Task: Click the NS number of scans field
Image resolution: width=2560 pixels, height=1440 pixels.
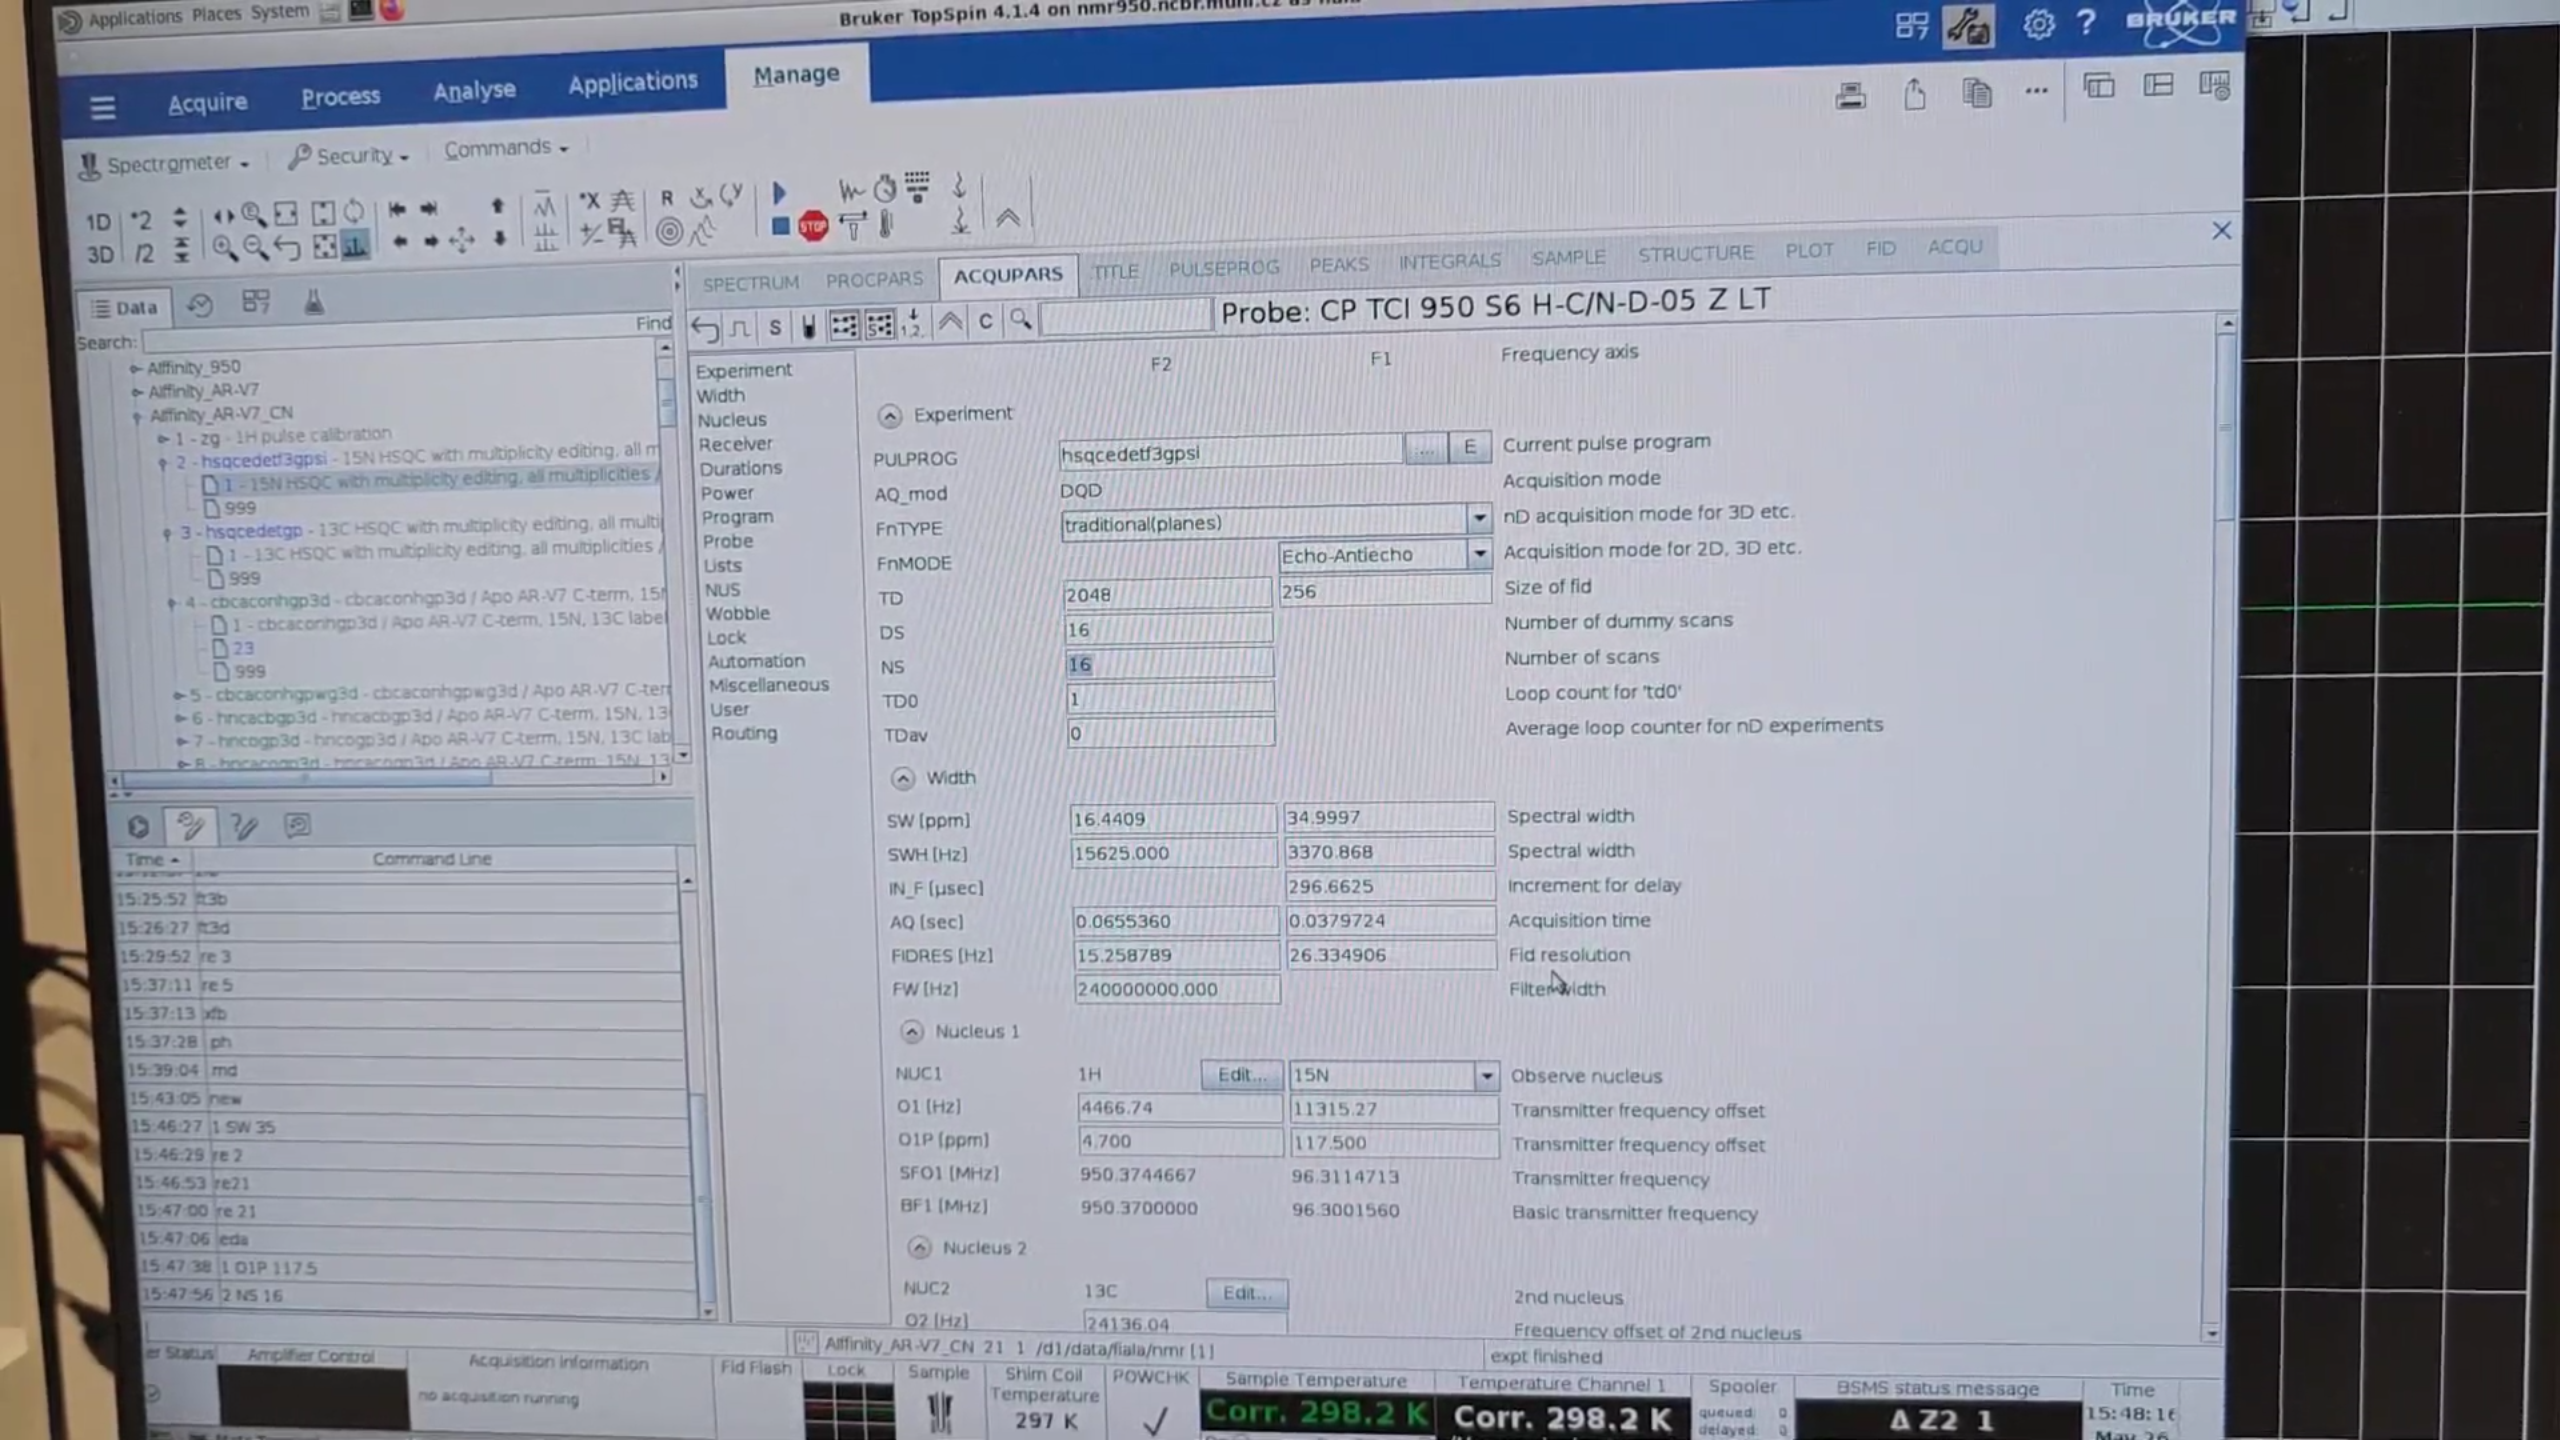Action: click(1168, 664)
